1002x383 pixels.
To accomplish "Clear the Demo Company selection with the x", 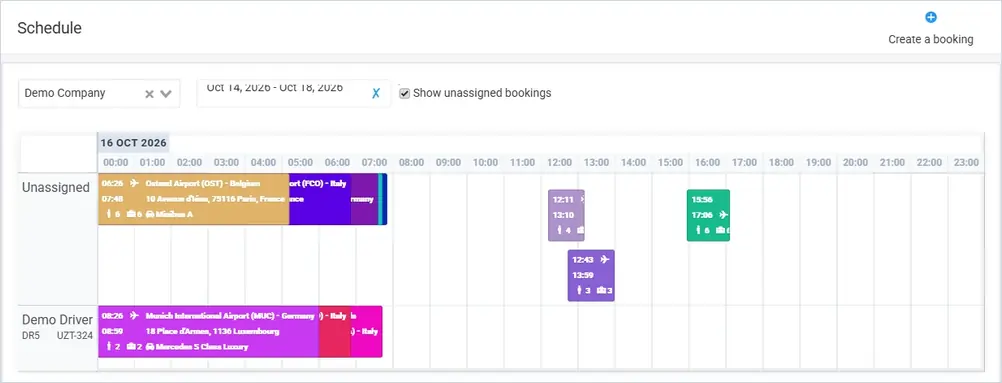I will (x=150, y=94).
